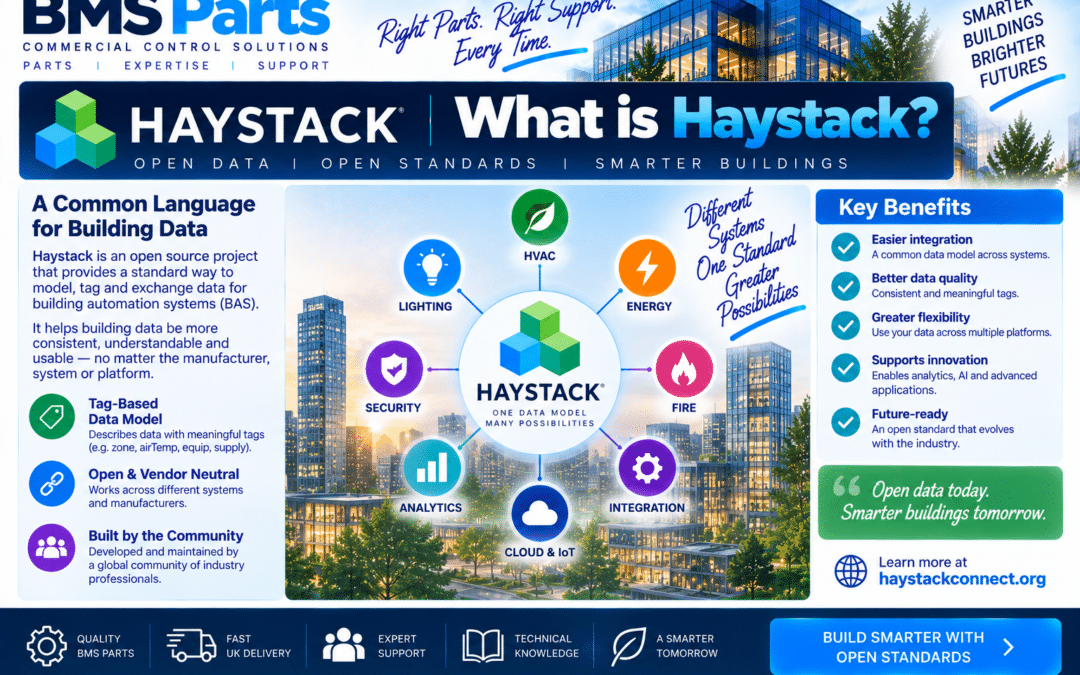Click the HVAC leaf icon
1080x675 pixels.
(x=539, y=217)
